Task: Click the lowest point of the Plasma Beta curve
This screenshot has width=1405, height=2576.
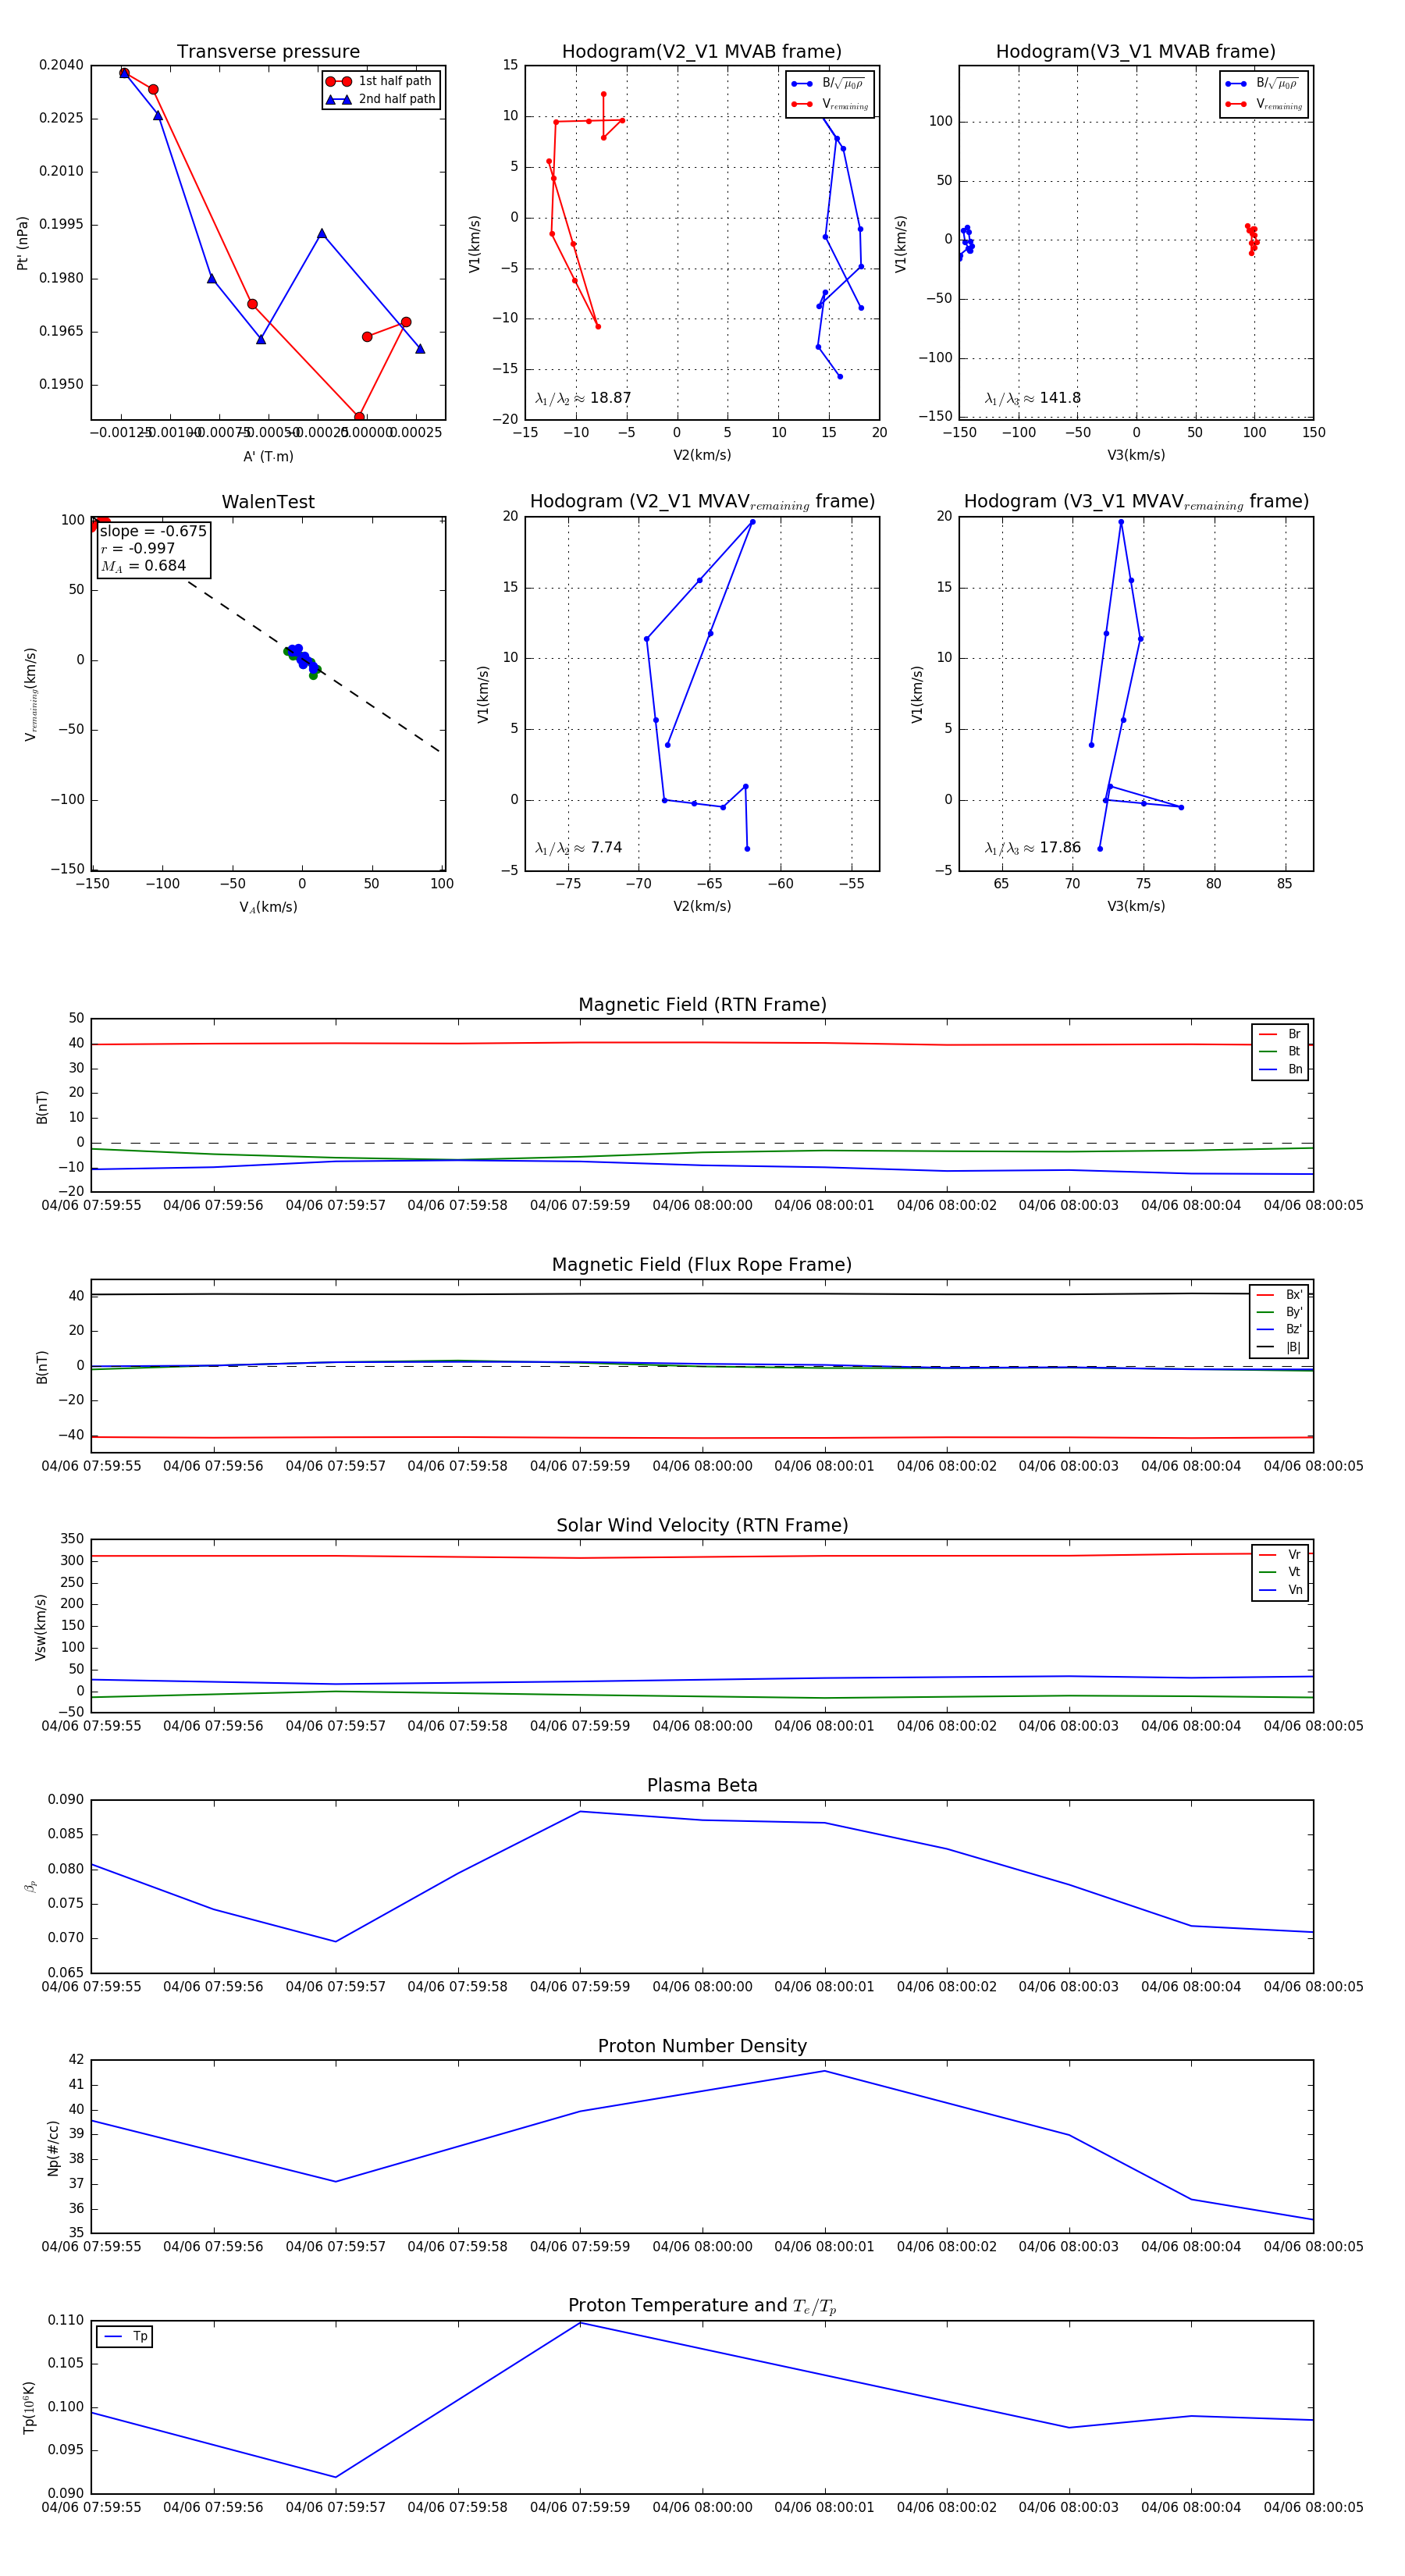Action: pyautogui.click(x=335, y=1942)
